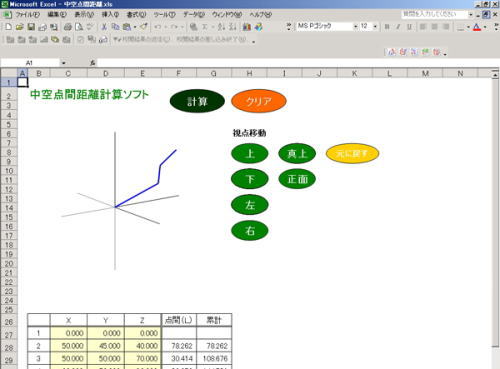Click the Print icon in the toolbar
The width and height of the screenshot is (500, 369).
68,27
